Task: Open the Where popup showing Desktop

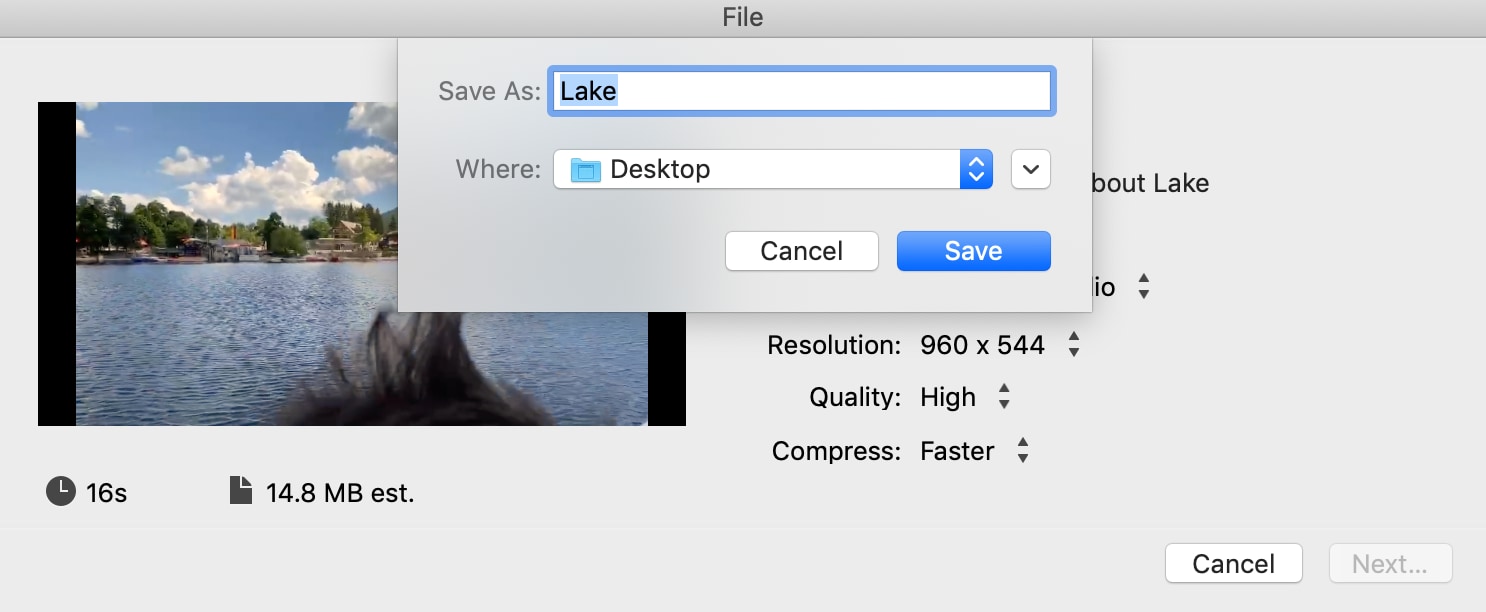Action: point(773,169)
